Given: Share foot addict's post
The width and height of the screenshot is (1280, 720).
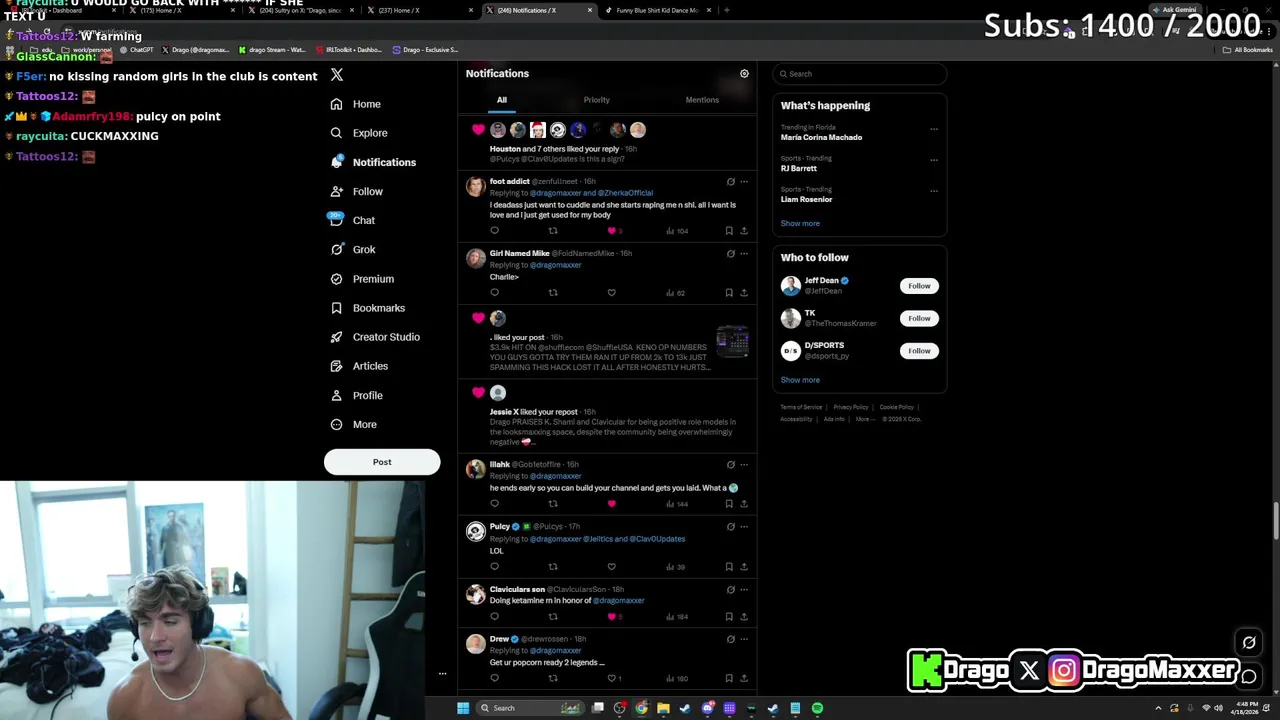Looking at the screenshot, I should click(744, 231).
